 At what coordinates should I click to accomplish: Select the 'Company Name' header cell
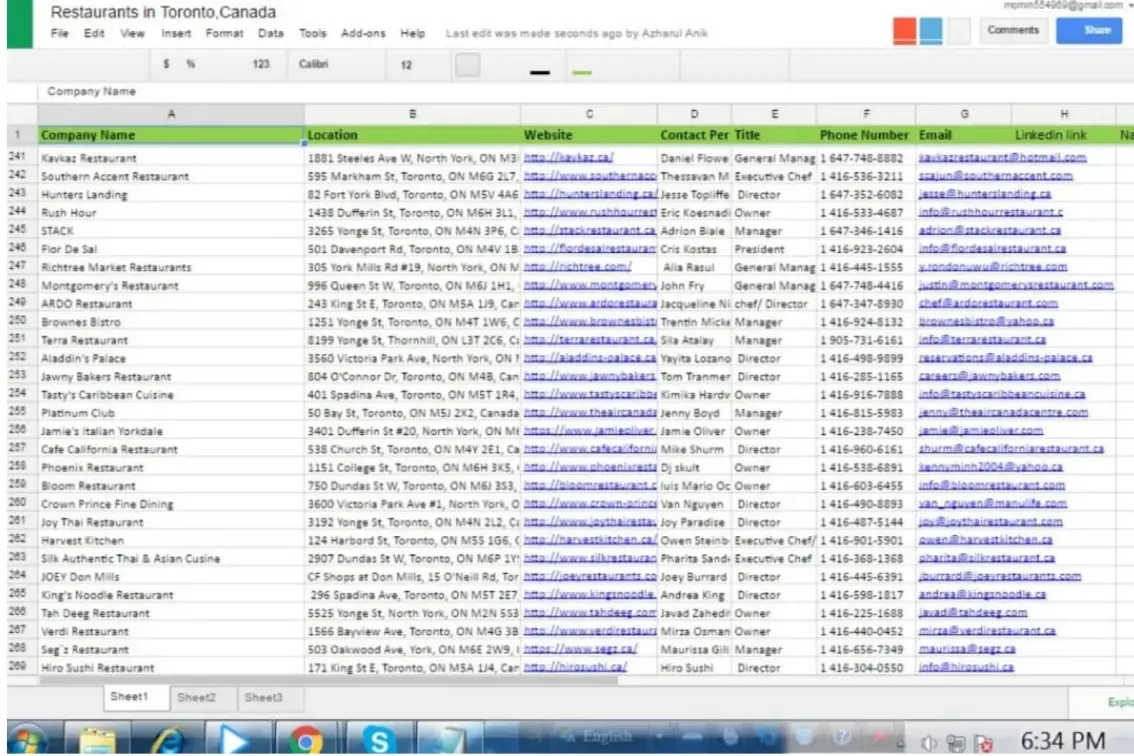point(171,135)
